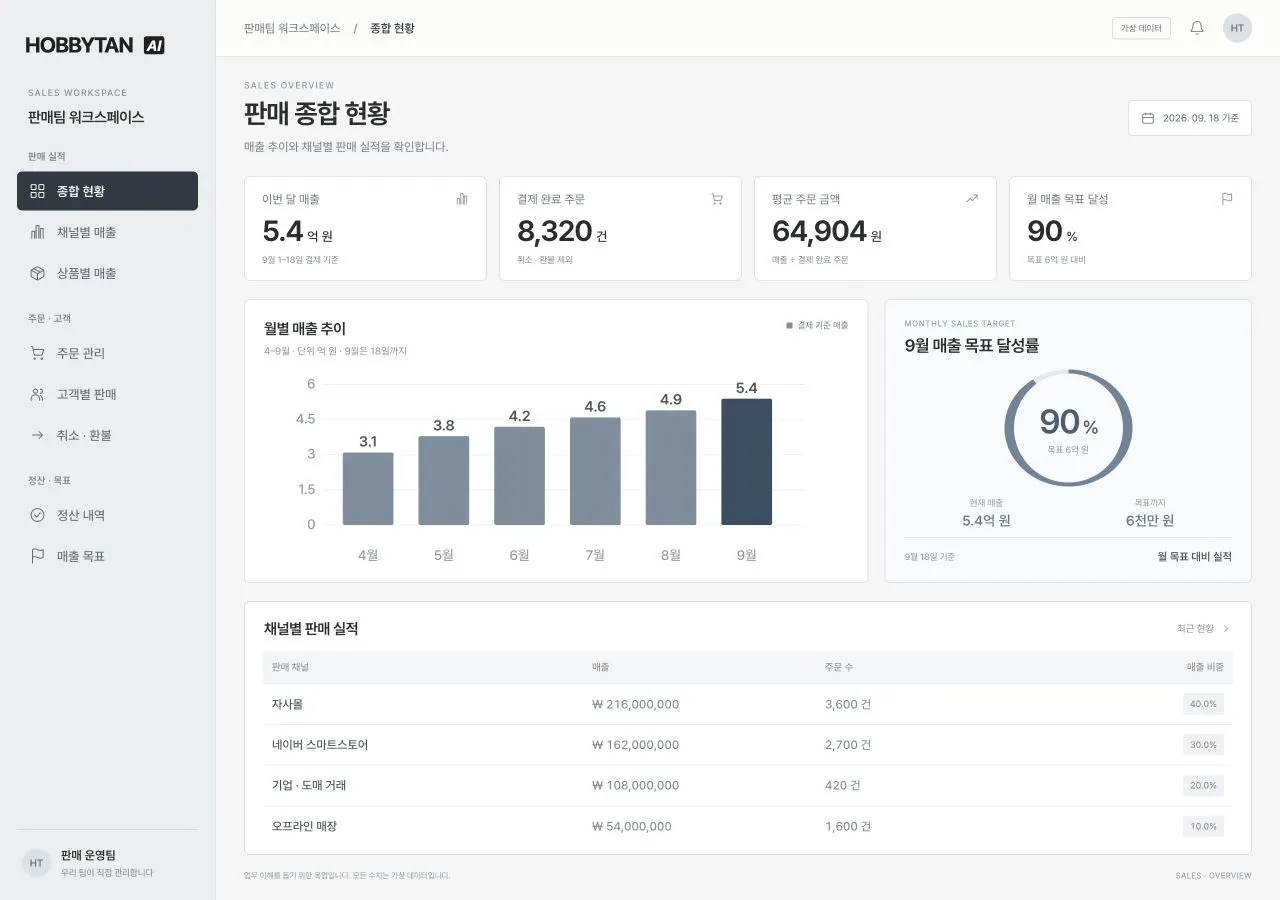Click the 자사몰 channel row name

(x=287, y=704)
